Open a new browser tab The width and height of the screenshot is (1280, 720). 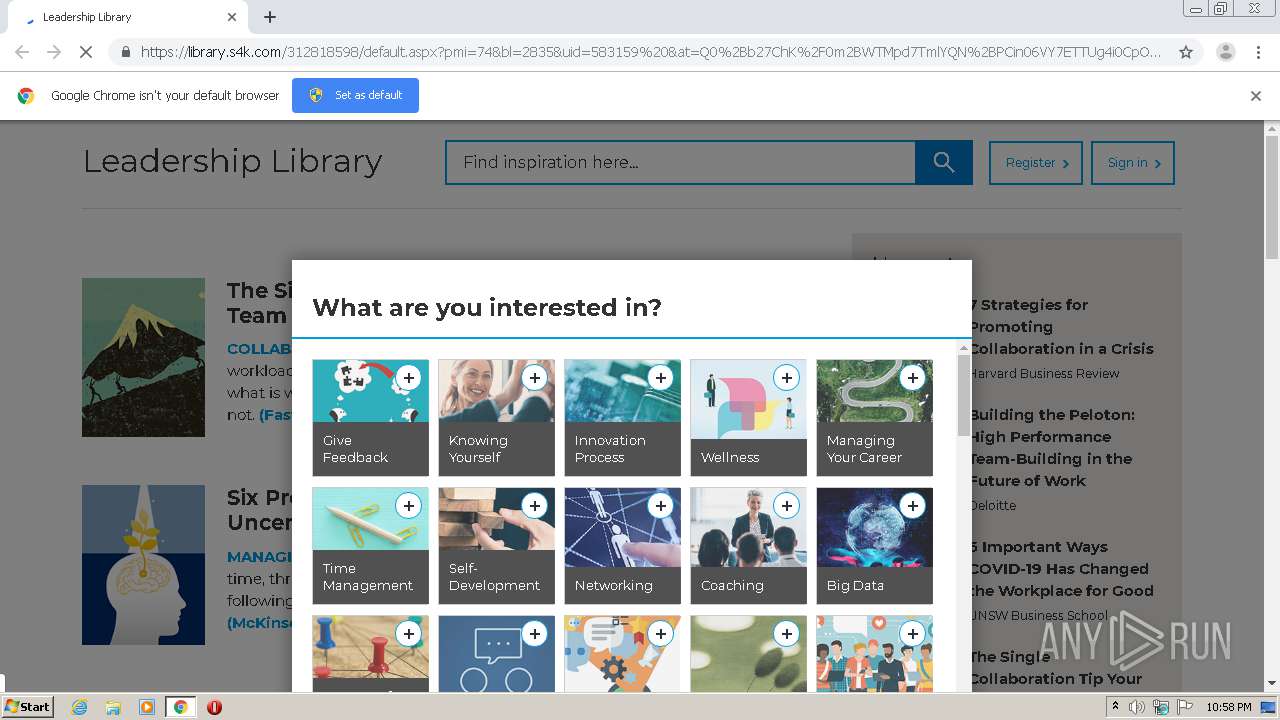[270, 17]
